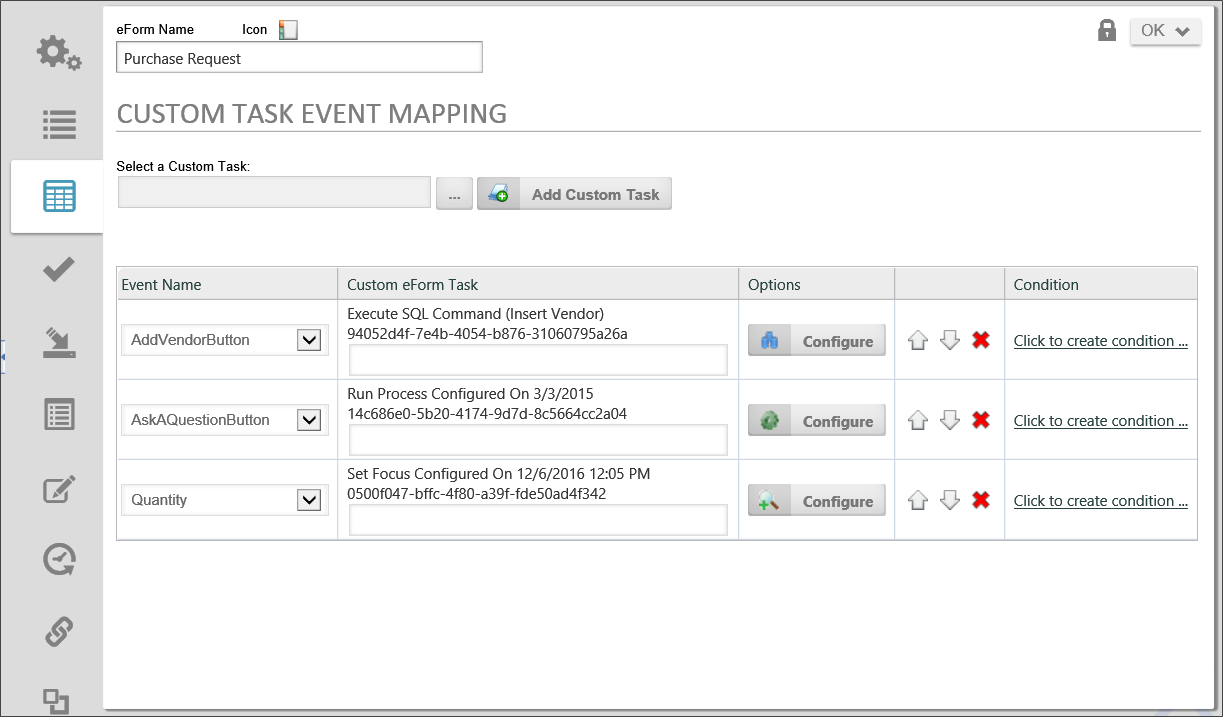Move AskAQuestionButton row down with arrow
This screenshot has height=717, width=1223.
point(950,420)
